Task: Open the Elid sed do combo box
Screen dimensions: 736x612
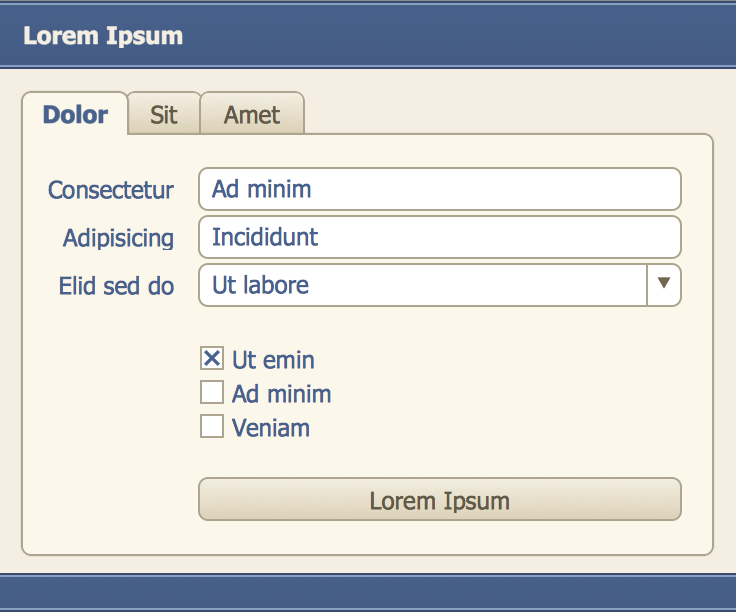Action: (x=424, y=285)
